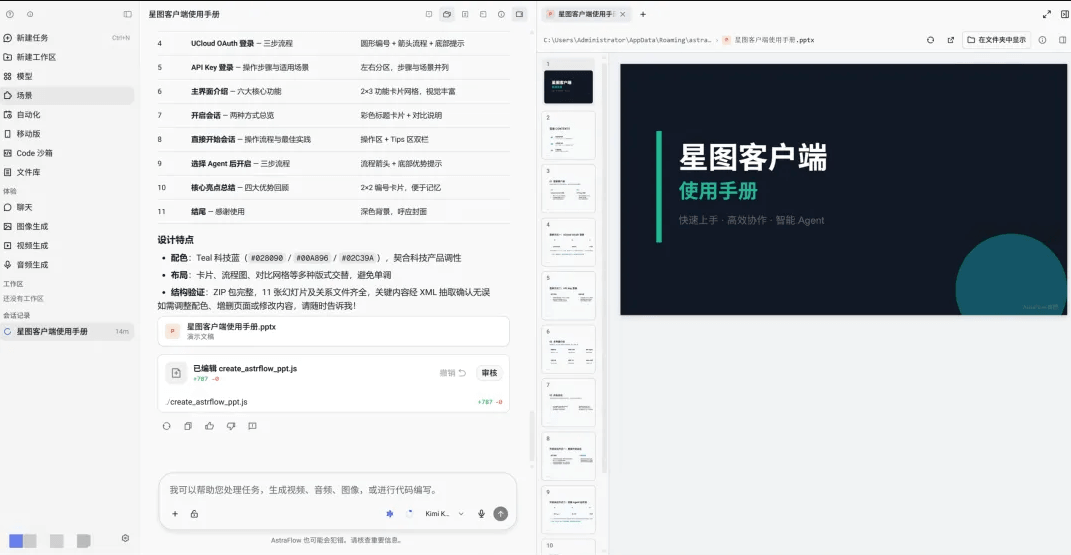Dislike the response with thumbs down

[x=231, y=426]
